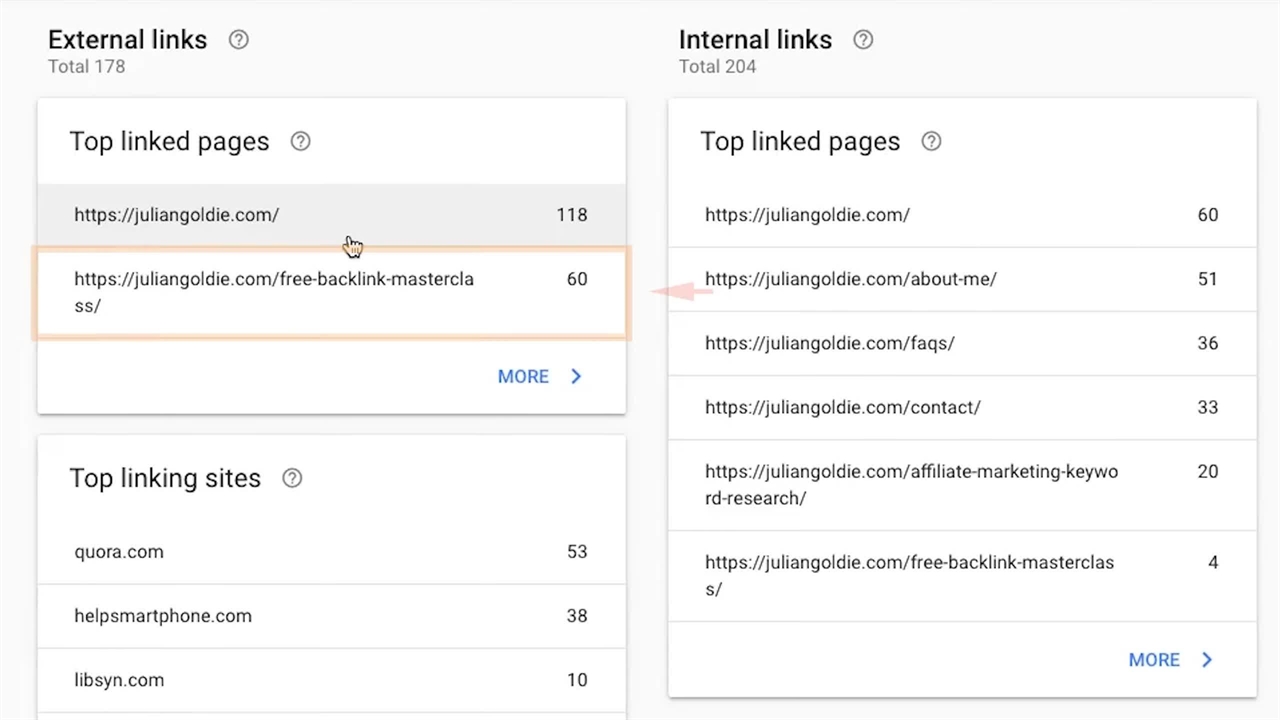
Task: Select quora.com linking site row
Action: [330, 552]
